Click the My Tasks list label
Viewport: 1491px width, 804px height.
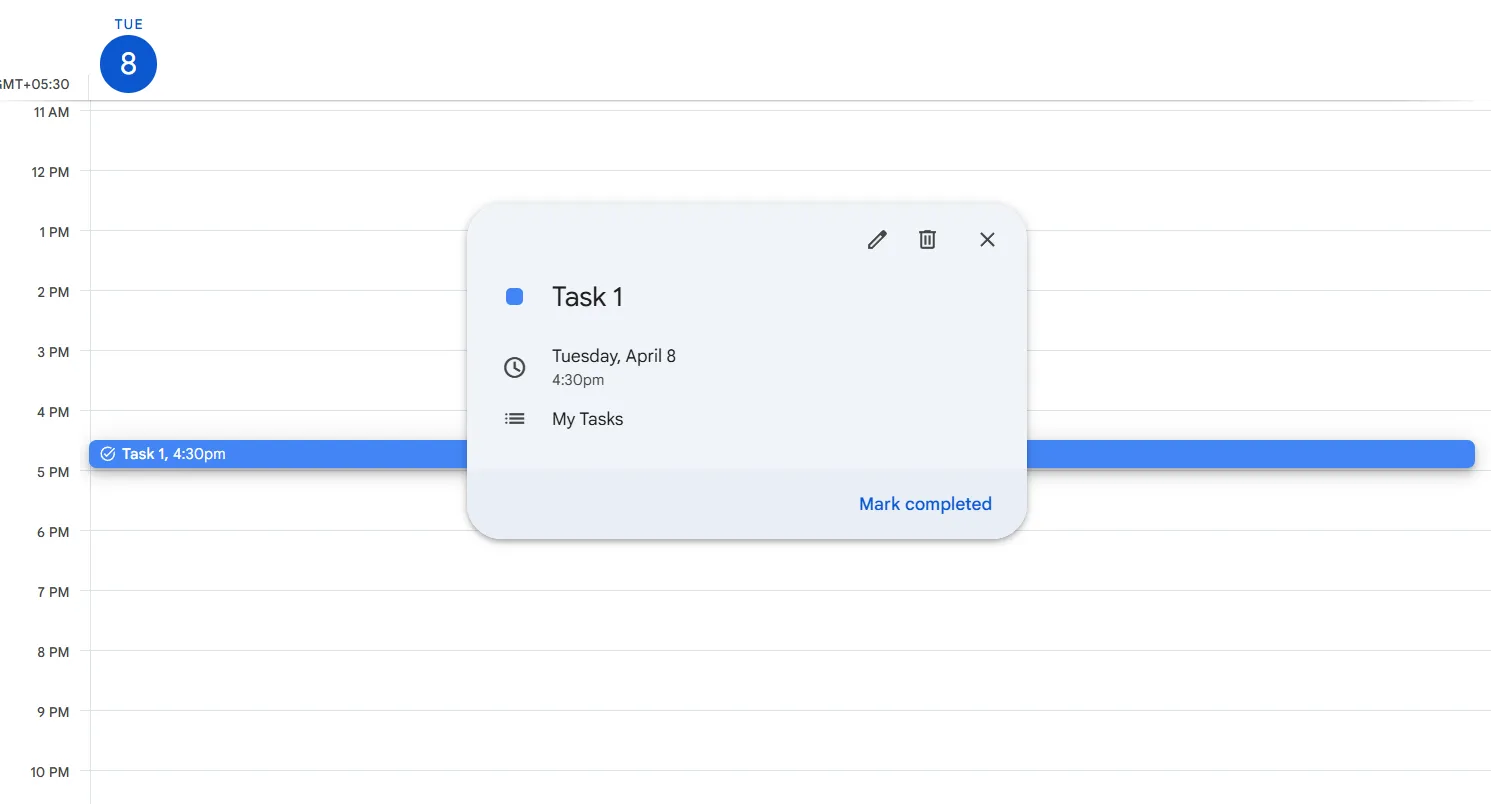click(587, 419)
